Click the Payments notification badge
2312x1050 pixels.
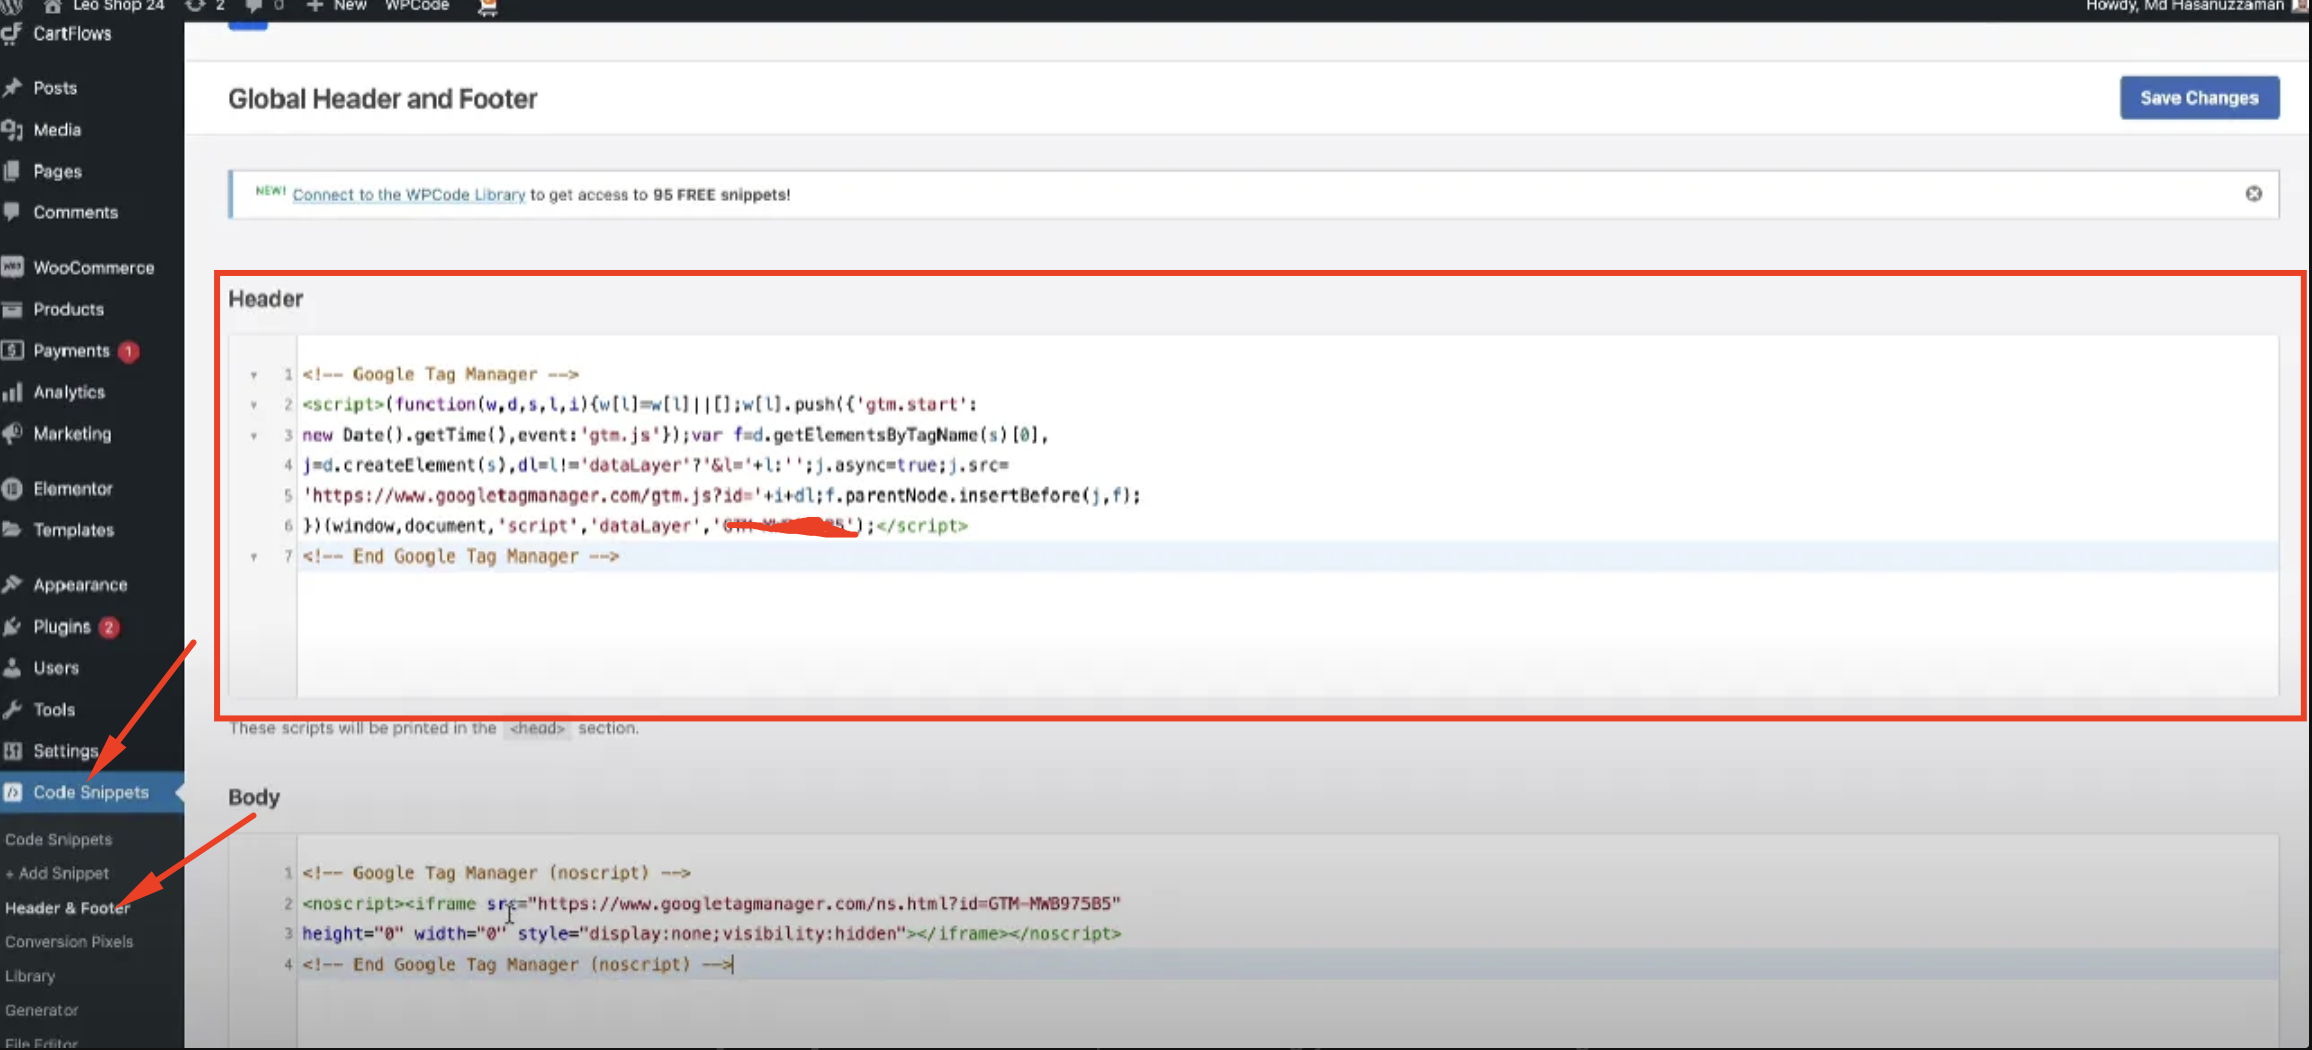128,351
